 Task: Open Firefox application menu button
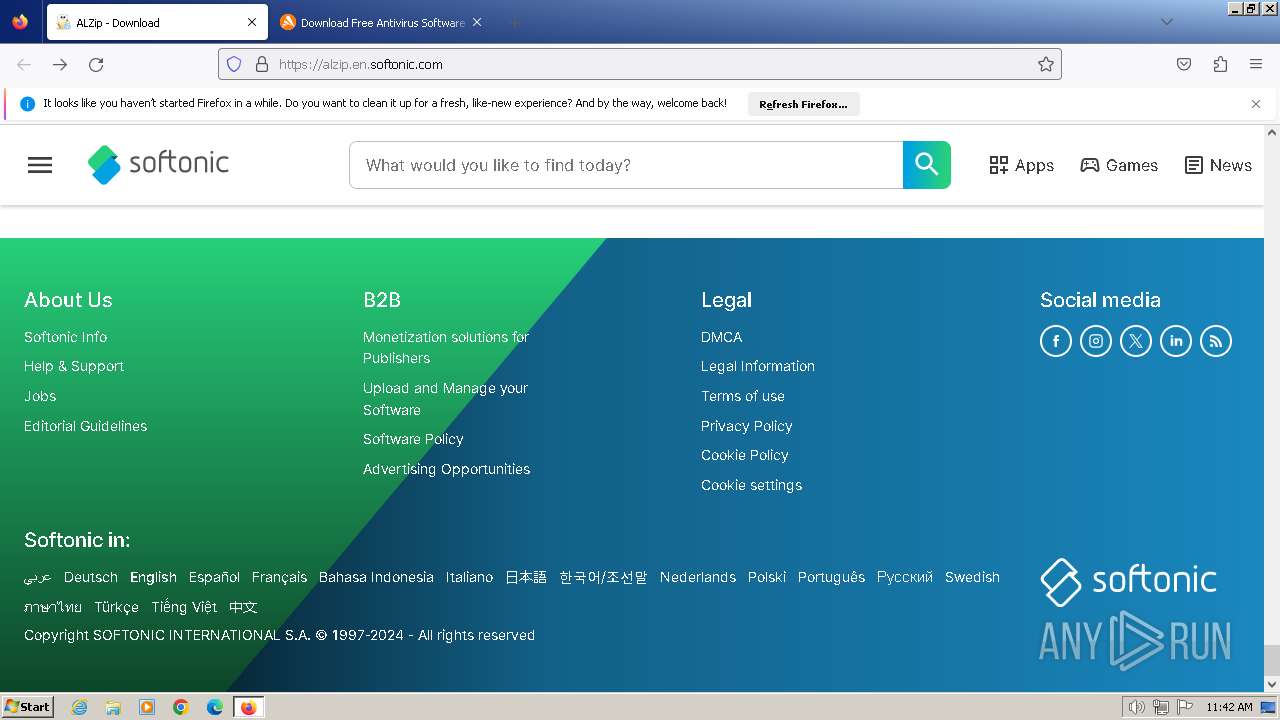tap(1256, 64)
